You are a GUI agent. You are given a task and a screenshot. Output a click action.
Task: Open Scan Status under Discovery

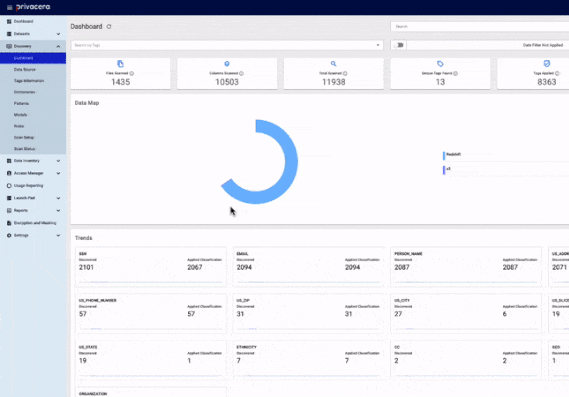tap(33, 149)
